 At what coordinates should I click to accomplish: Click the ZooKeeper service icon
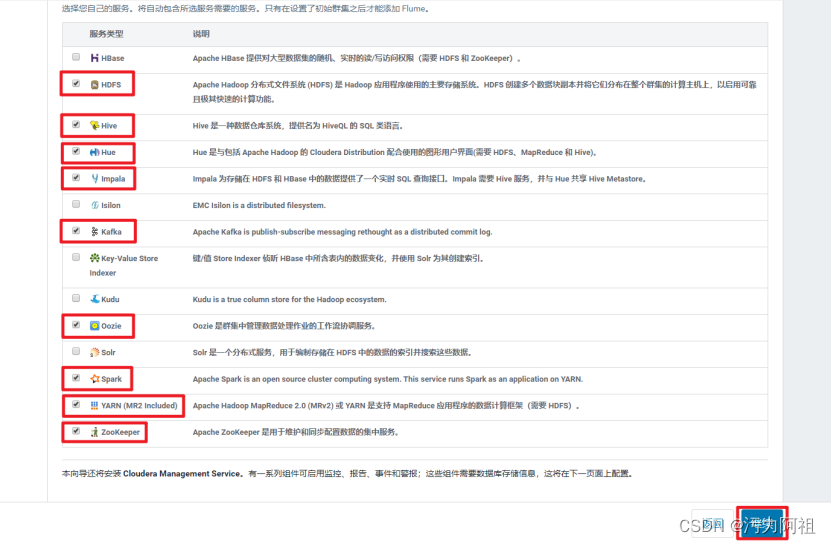point(94,432)
